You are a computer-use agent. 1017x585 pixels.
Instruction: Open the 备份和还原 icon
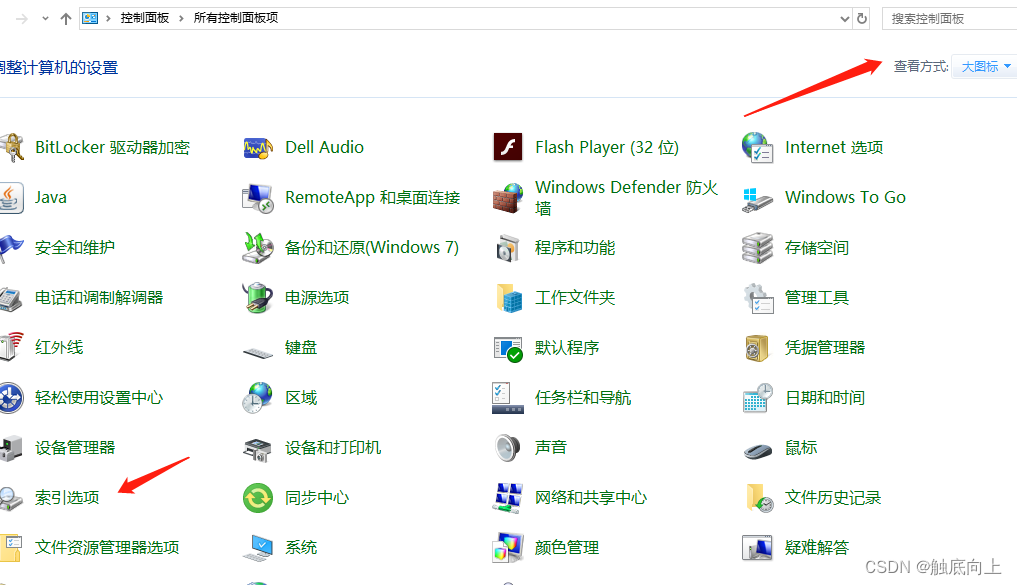(257, 248)
